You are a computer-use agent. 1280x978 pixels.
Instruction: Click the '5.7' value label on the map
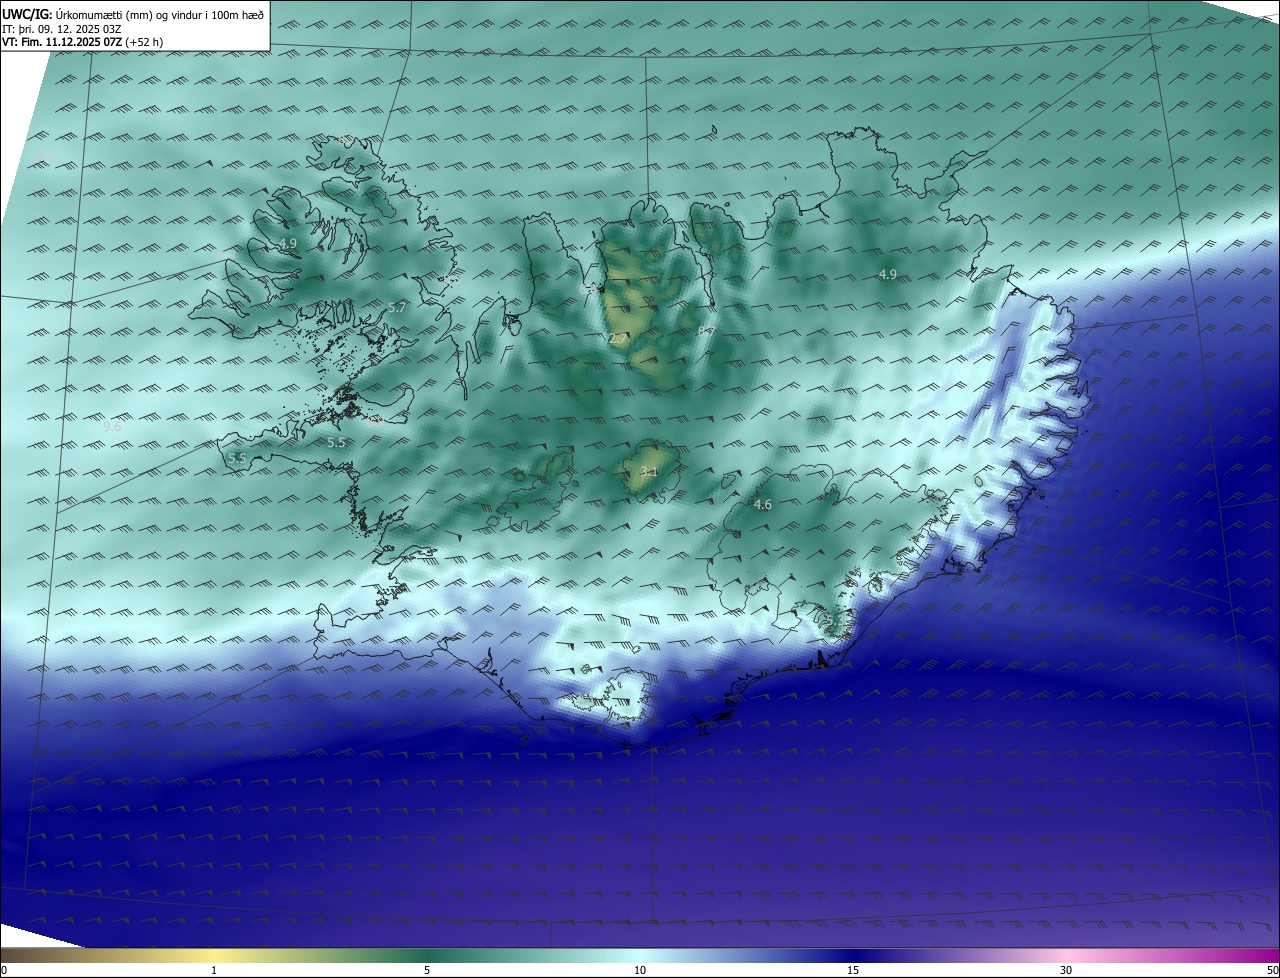click(x=397, y=308)
